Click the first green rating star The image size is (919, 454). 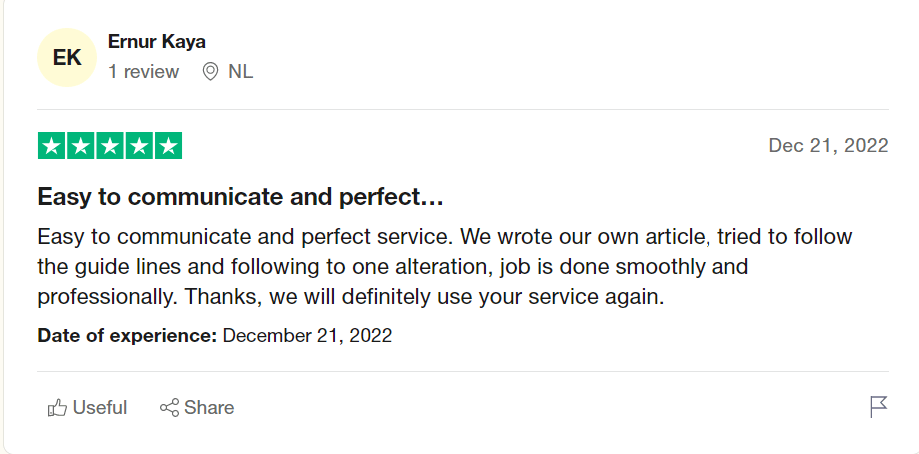coord(52,146)
